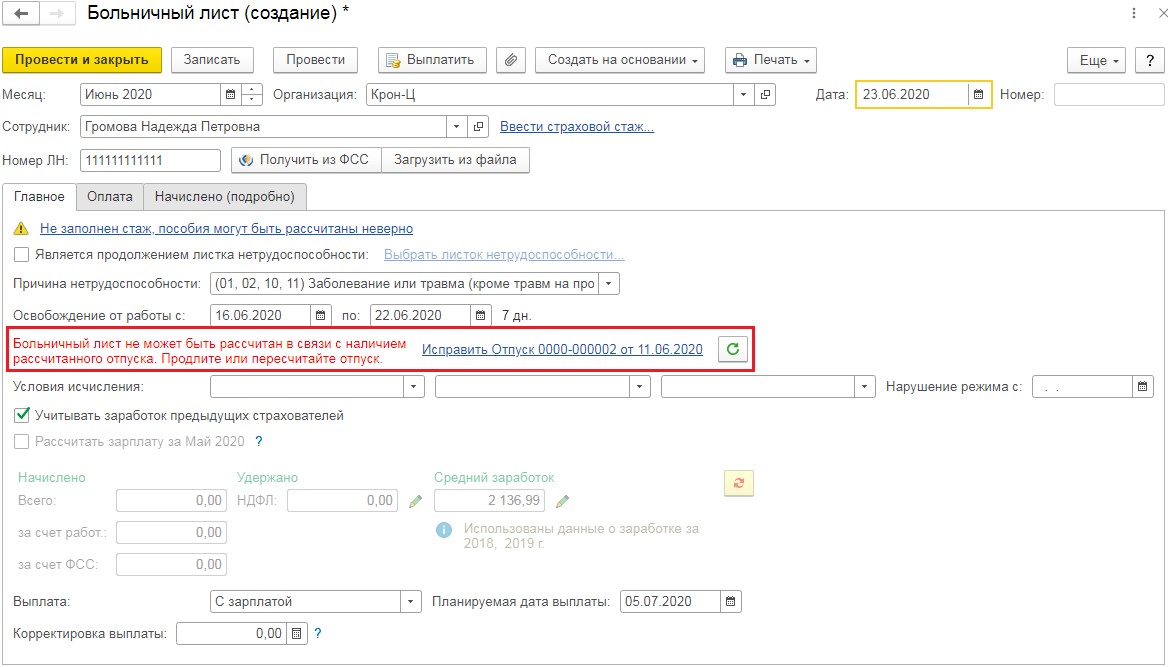This screenshot has width=1168, height=667.
Task: Click the pencil icon next to НДФЛ
Action: point(416,501)
